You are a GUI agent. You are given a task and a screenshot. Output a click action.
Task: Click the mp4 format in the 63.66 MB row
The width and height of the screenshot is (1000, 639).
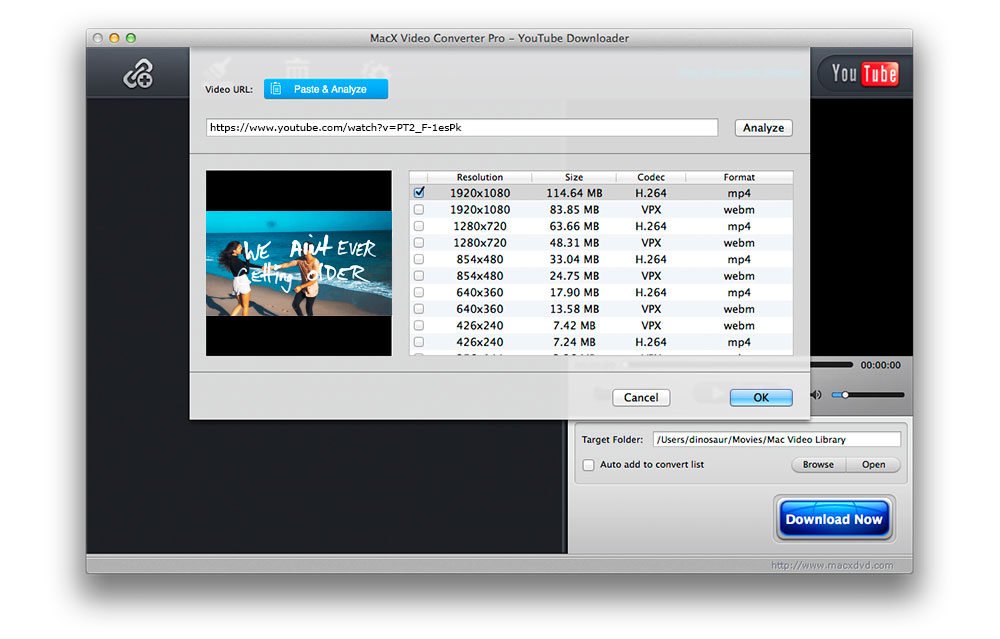739,226
